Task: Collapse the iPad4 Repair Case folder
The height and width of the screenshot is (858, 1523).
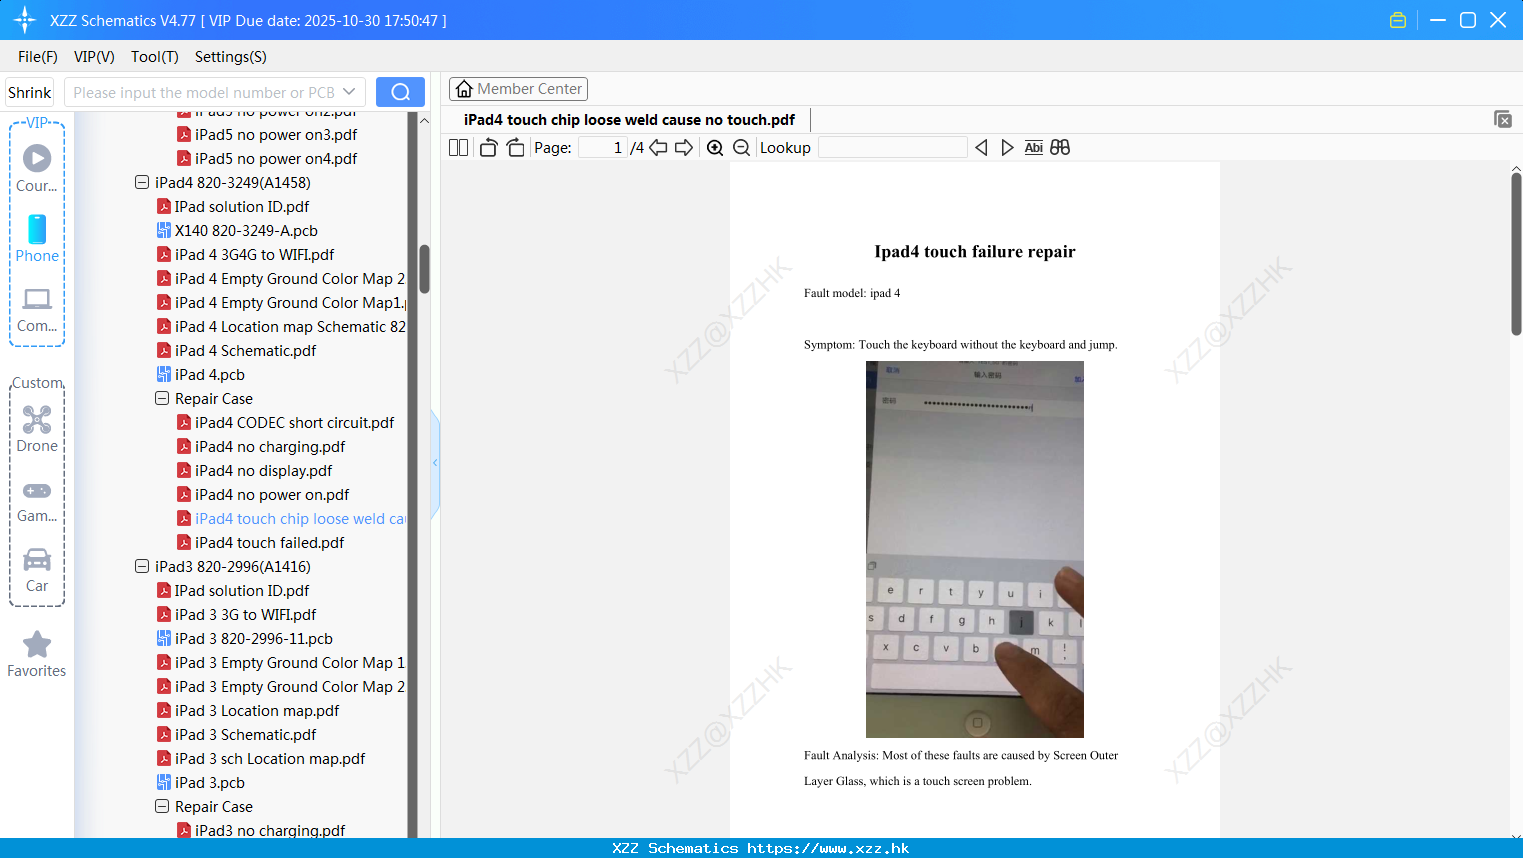Action: click(162, 399)
